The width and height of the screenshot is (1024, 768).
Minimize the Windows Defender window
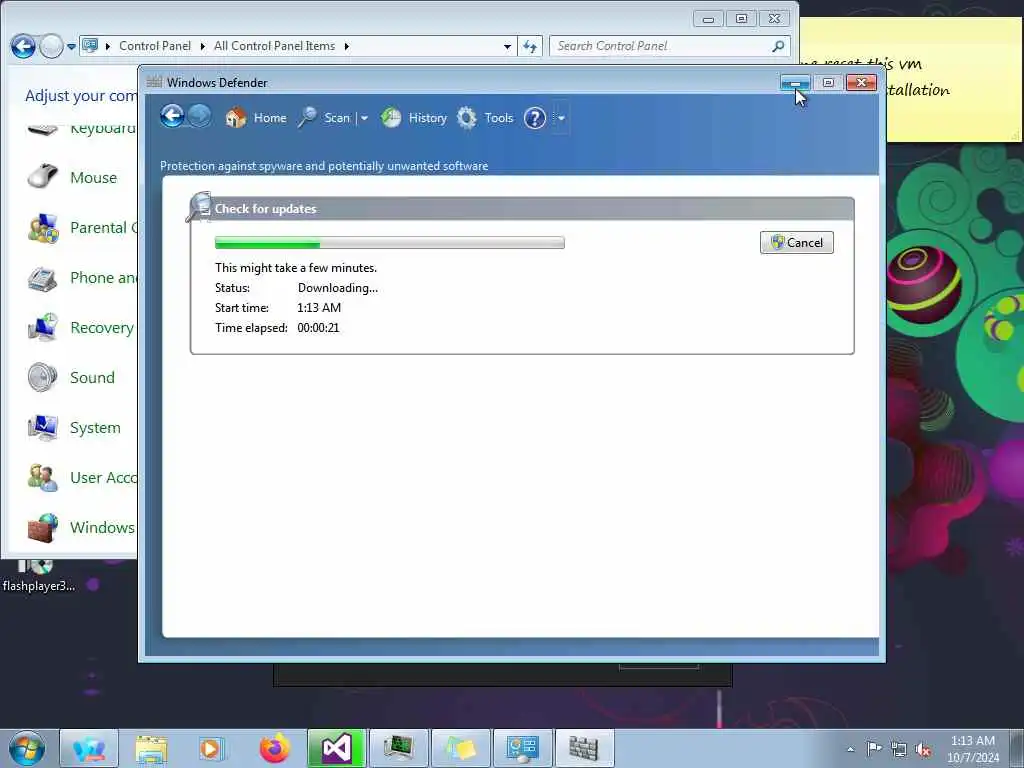[795, 83]
